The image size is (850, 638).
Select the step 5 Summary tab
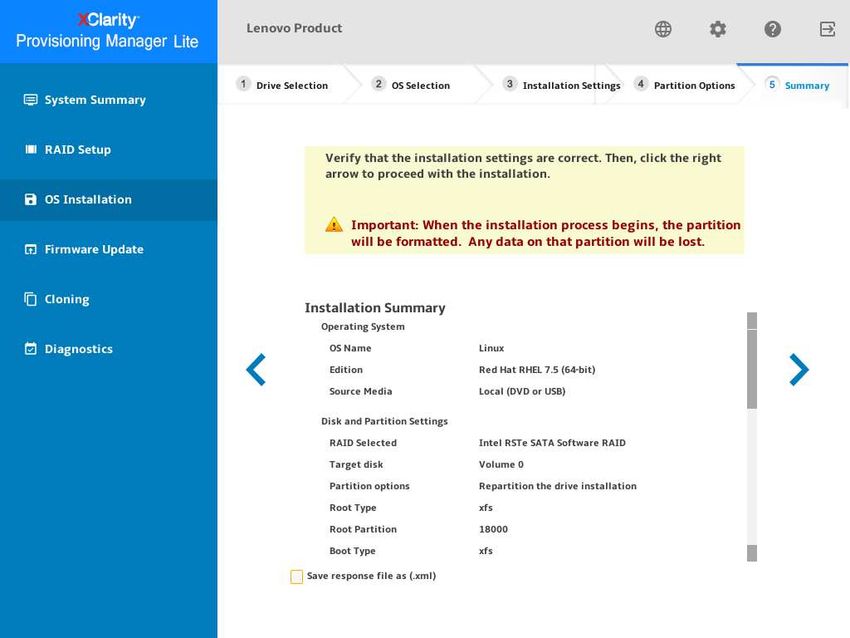tap(797, 85)
